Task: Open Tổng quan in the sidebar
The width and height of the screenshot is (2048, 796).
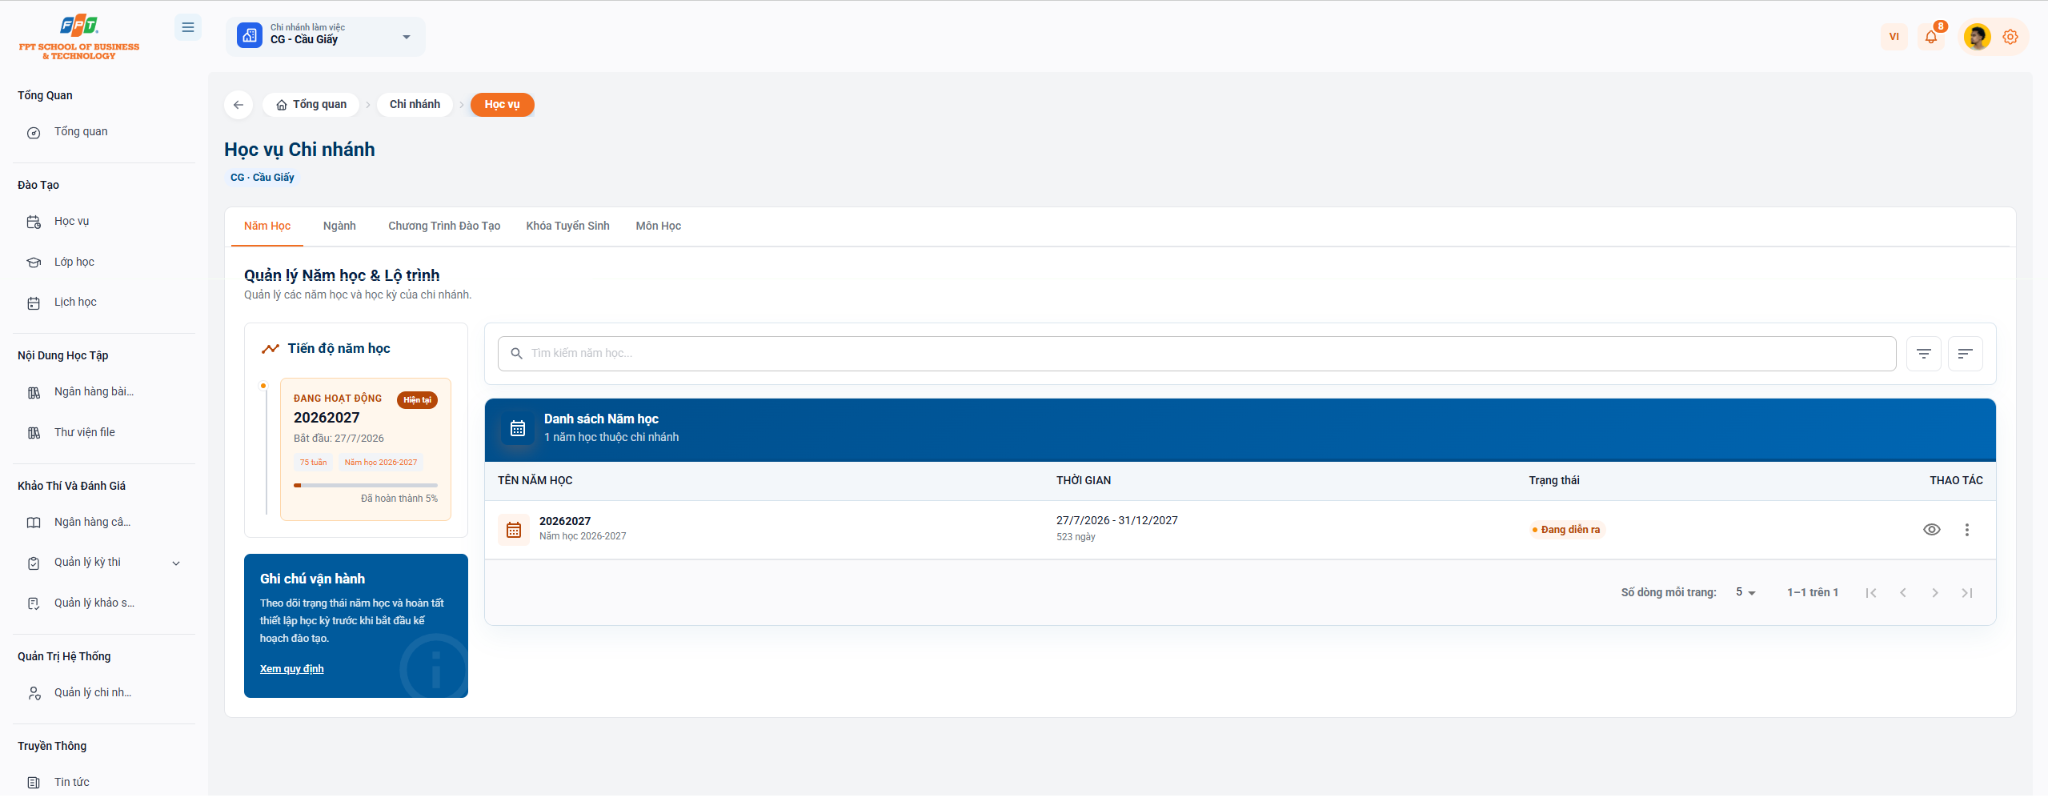Action: coord(104,132)
